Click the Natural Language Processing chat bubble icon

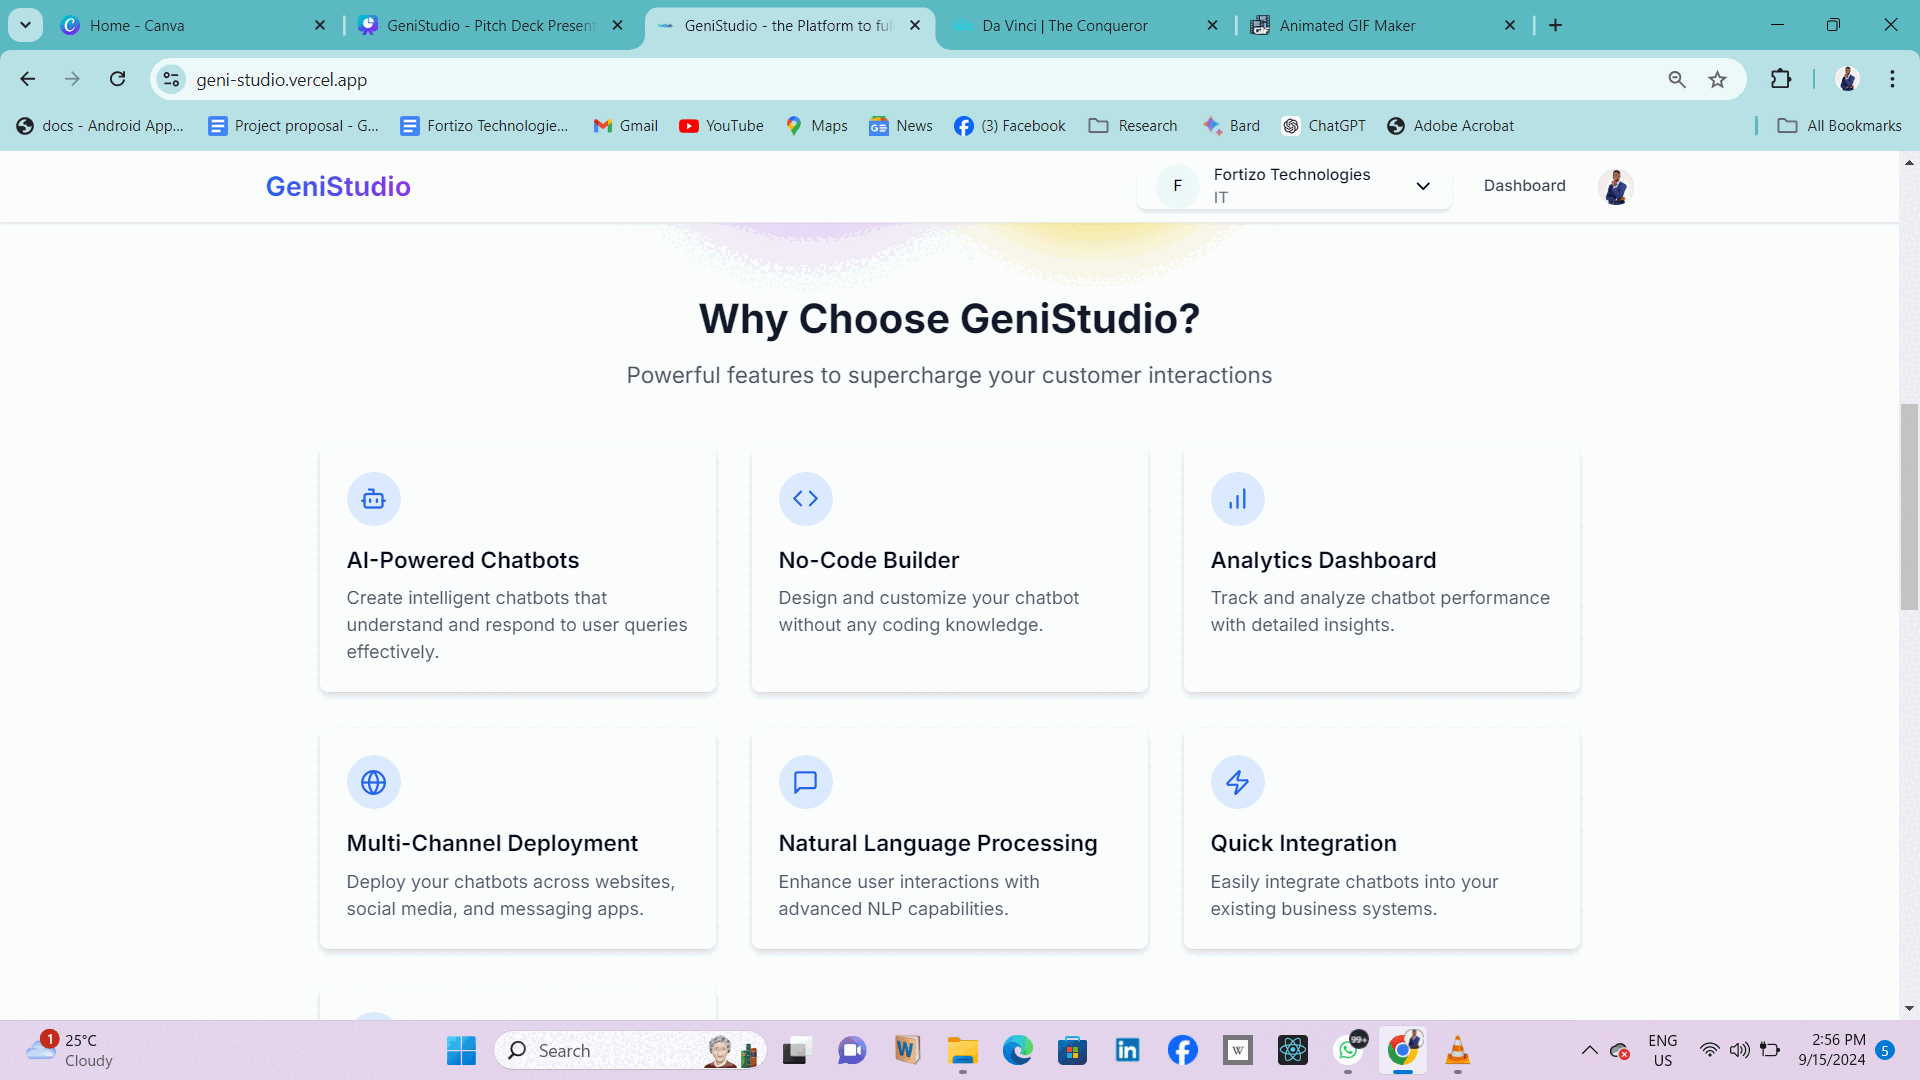coord(806,782)
